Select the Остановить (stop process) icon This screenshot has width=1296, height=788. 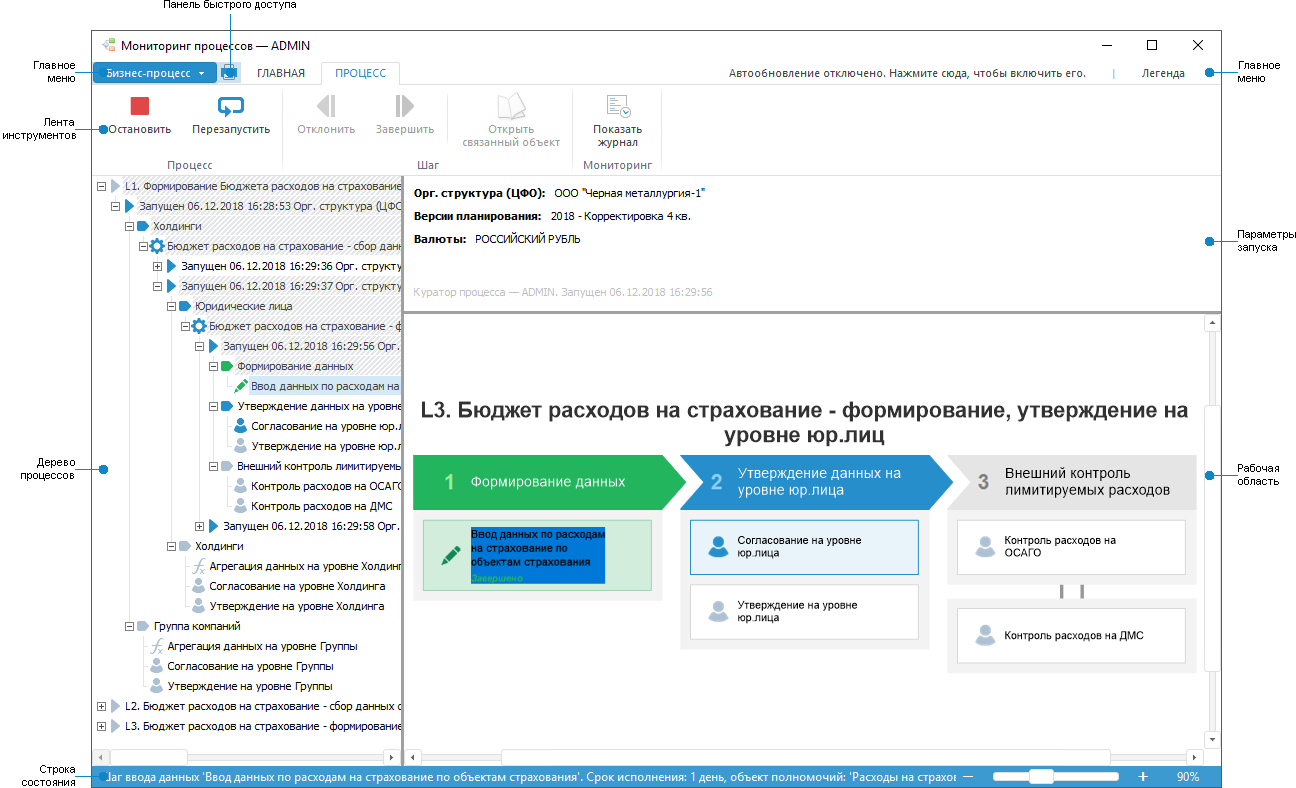point(137,104)
